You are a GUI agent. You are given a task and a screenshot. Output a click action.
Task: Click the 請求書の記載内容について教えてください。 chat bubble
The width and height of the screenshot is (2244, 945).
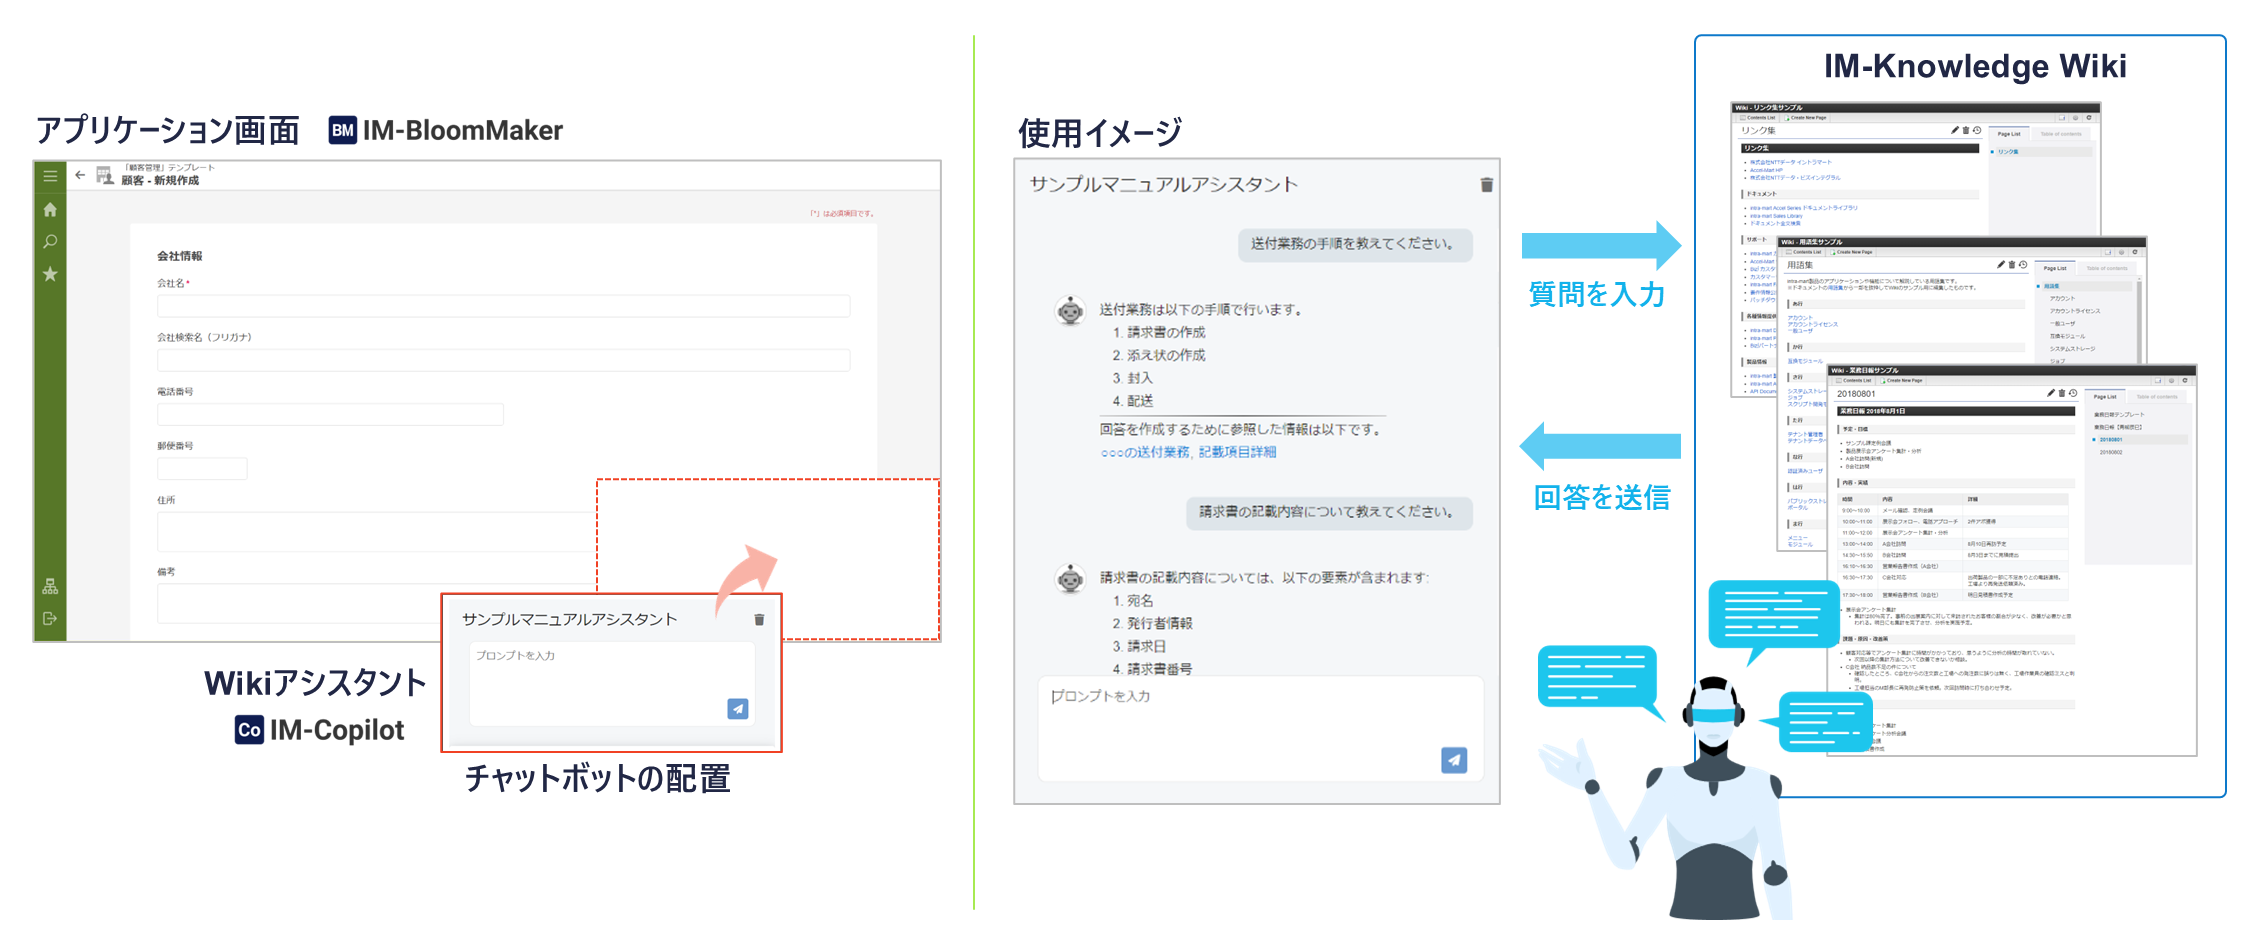pyautogui.click(x=1329, y=513)
